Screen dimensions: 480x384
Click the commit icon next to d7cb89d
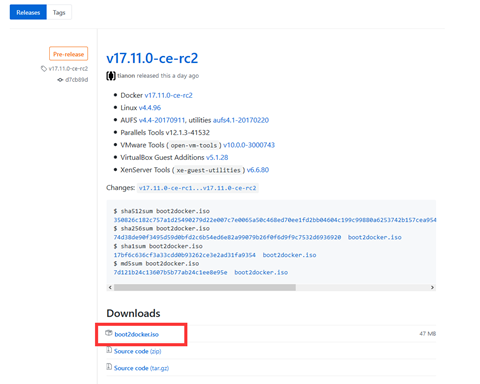point(60,80)
